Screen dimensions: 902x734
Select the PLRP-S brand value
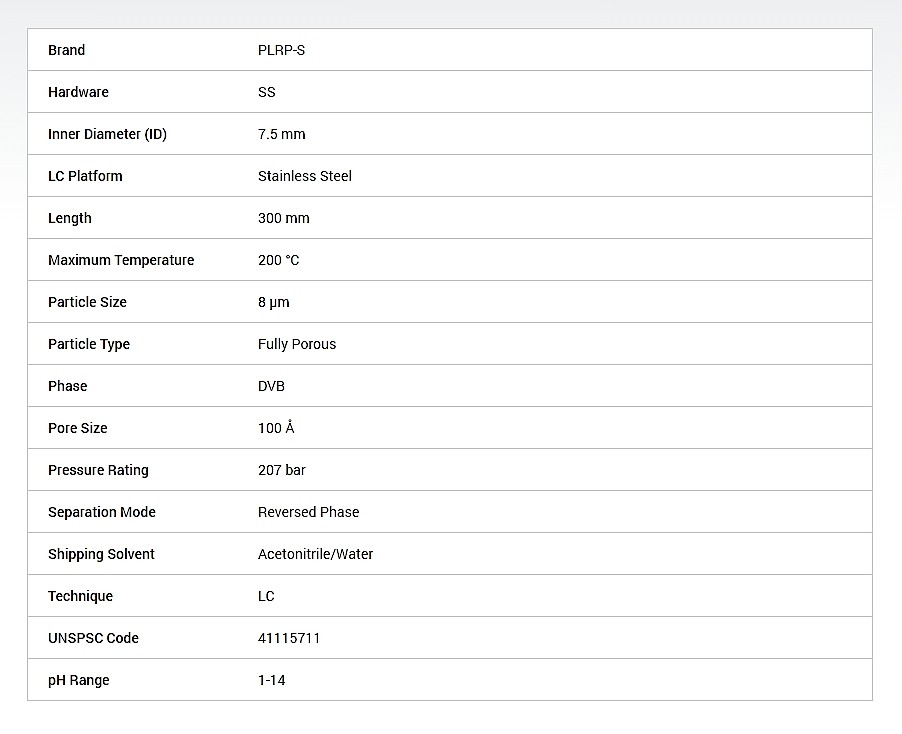pos(281,50)
